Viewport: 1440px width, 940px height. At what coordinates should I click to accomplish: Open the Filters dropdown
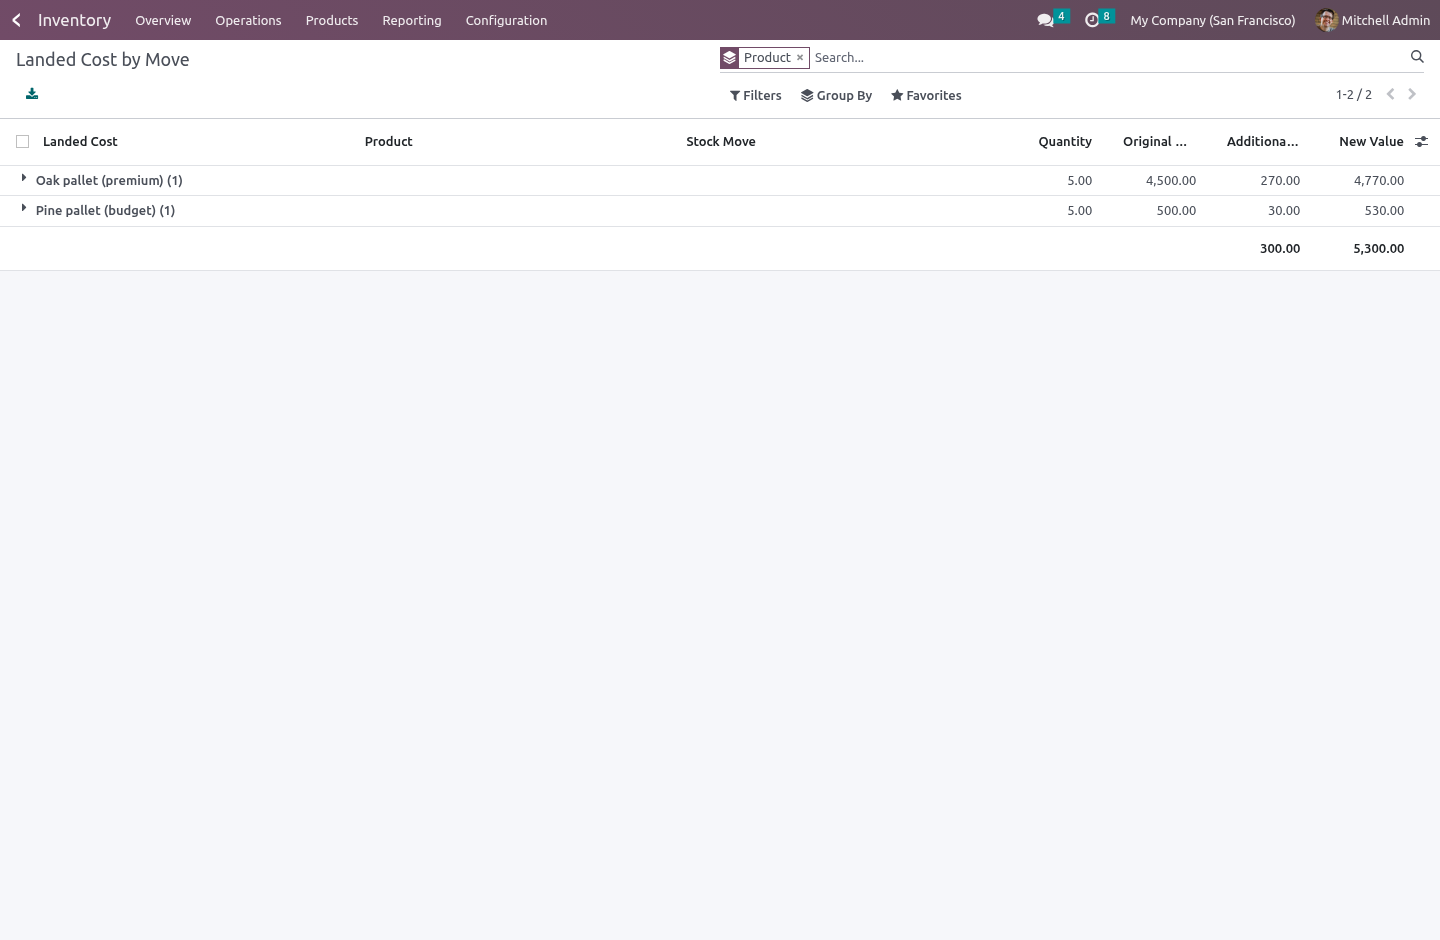[756, 96]
